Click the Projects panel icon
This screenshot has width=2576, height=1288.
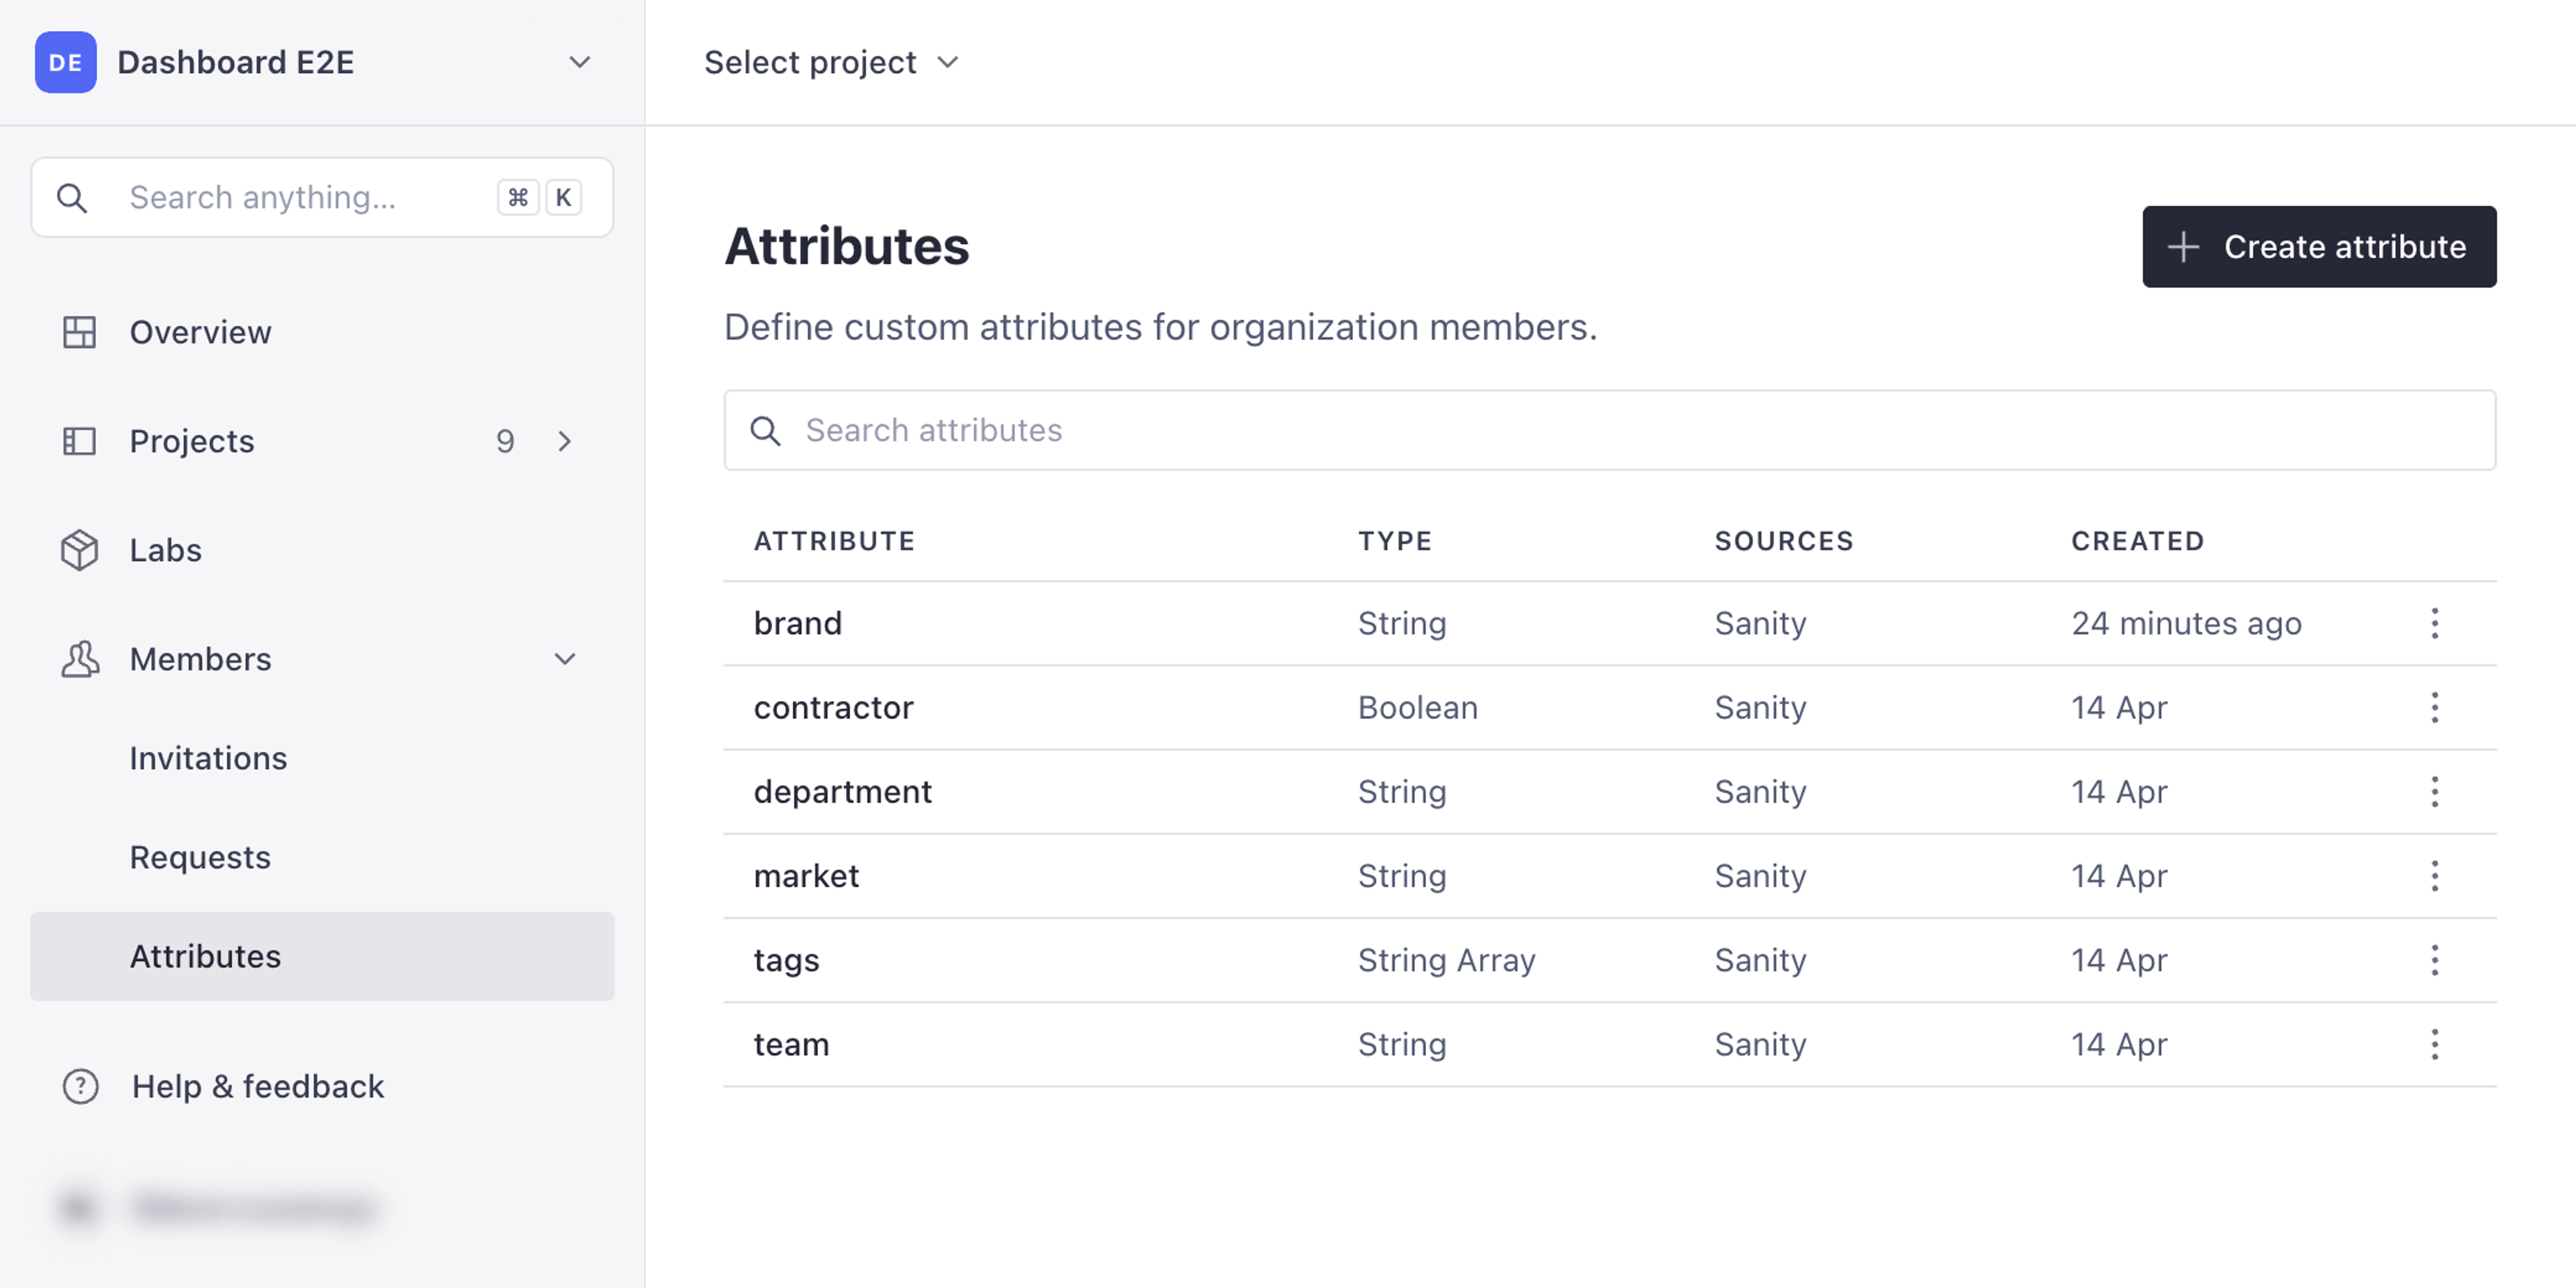[80, 441]
